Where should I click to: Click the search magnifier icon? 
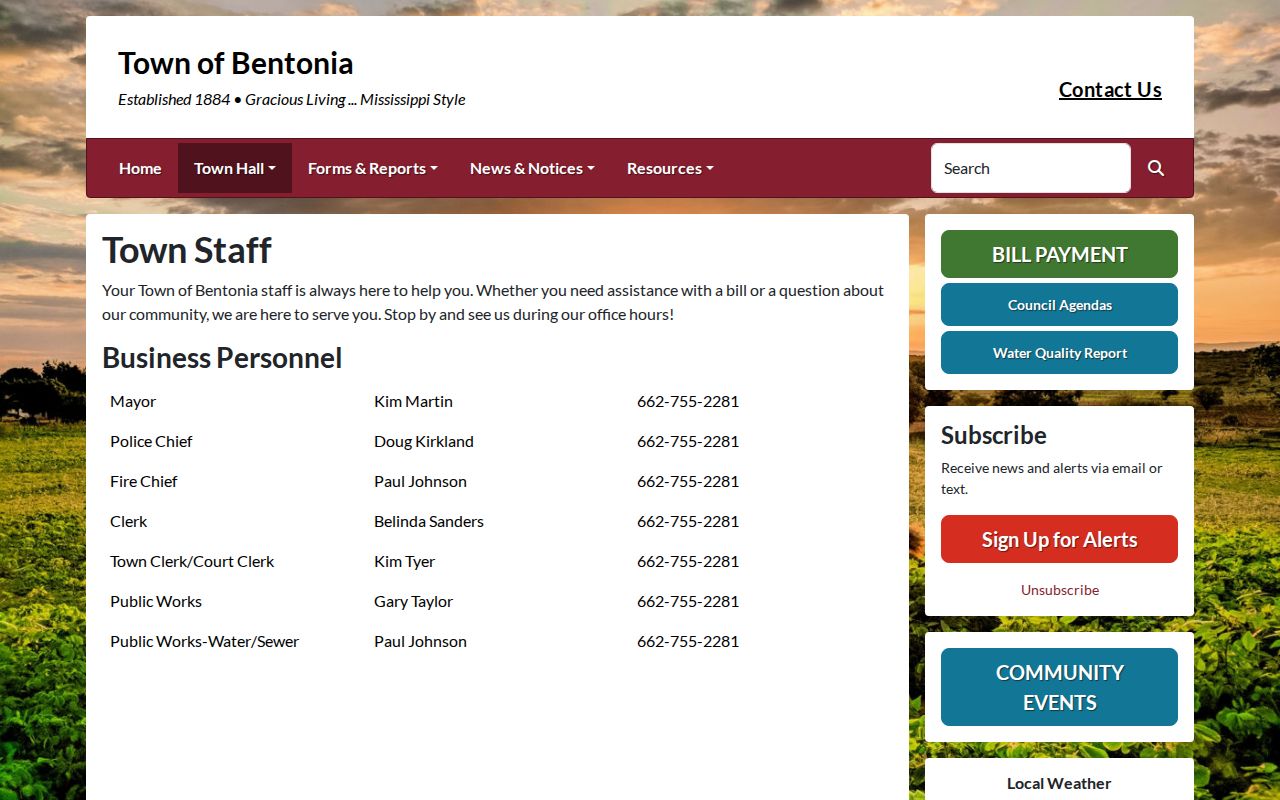tap(1156, 168)
